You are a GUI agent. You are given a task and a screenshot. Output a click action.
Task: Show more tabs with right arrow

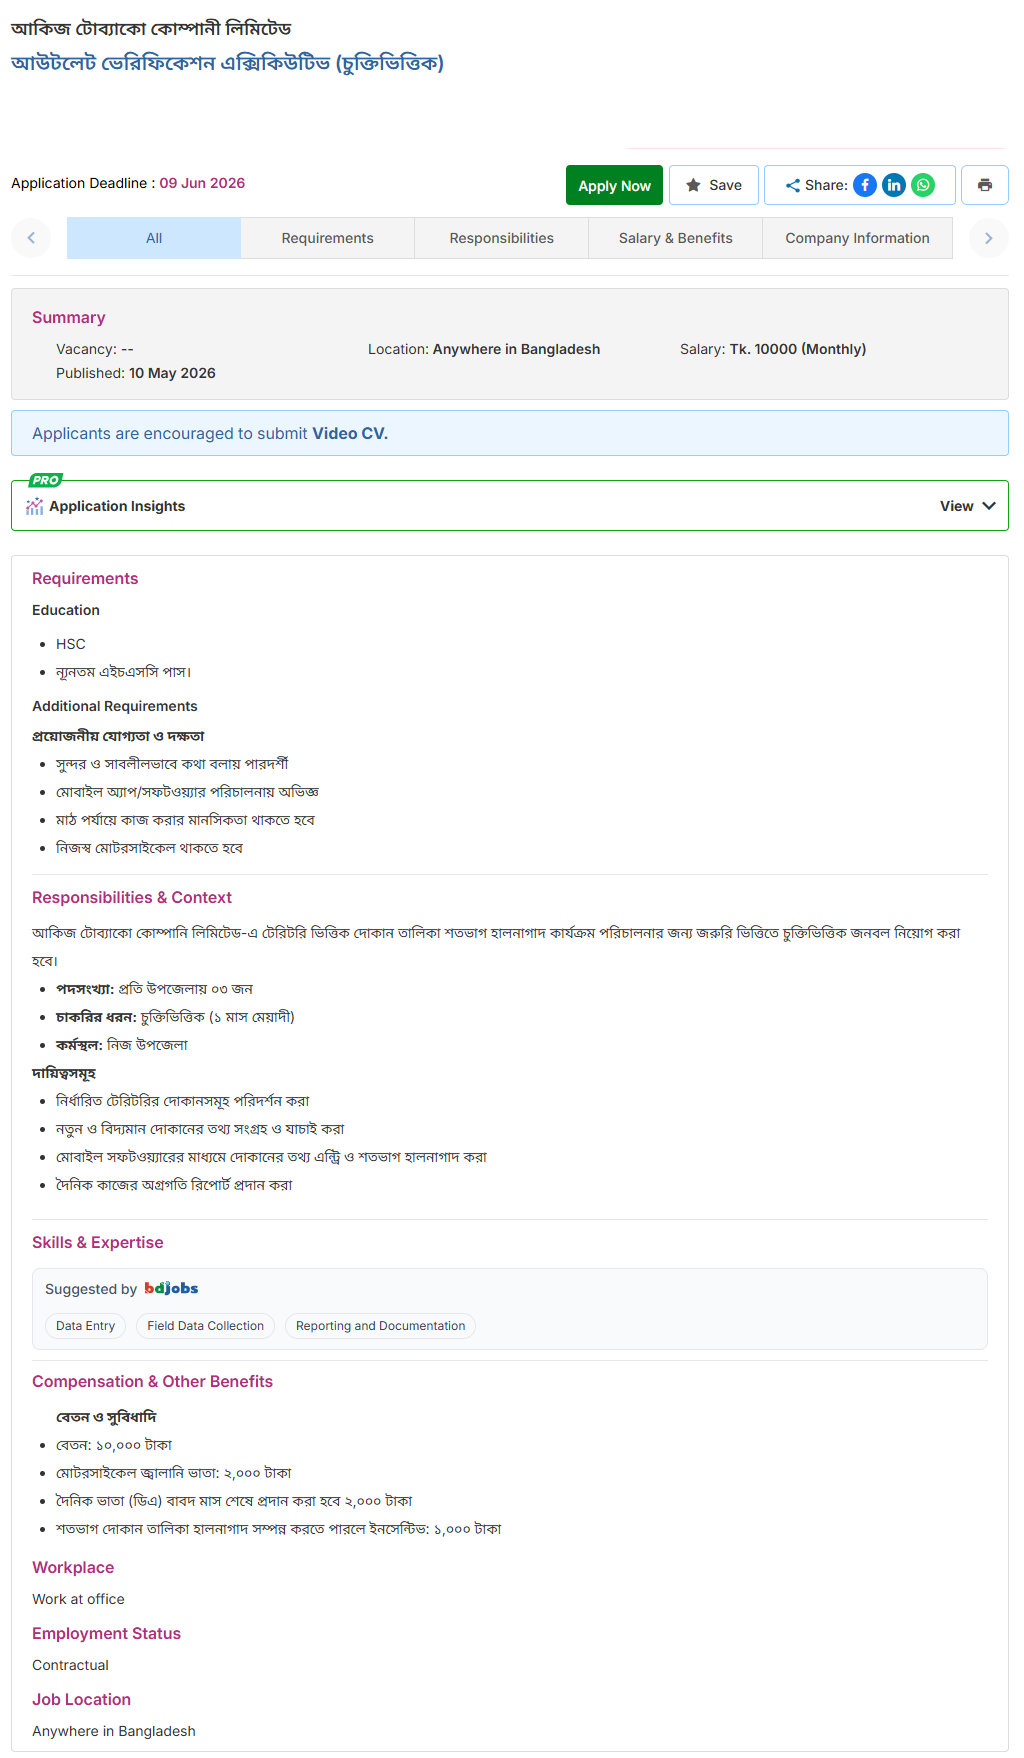[x=989, y=238]
